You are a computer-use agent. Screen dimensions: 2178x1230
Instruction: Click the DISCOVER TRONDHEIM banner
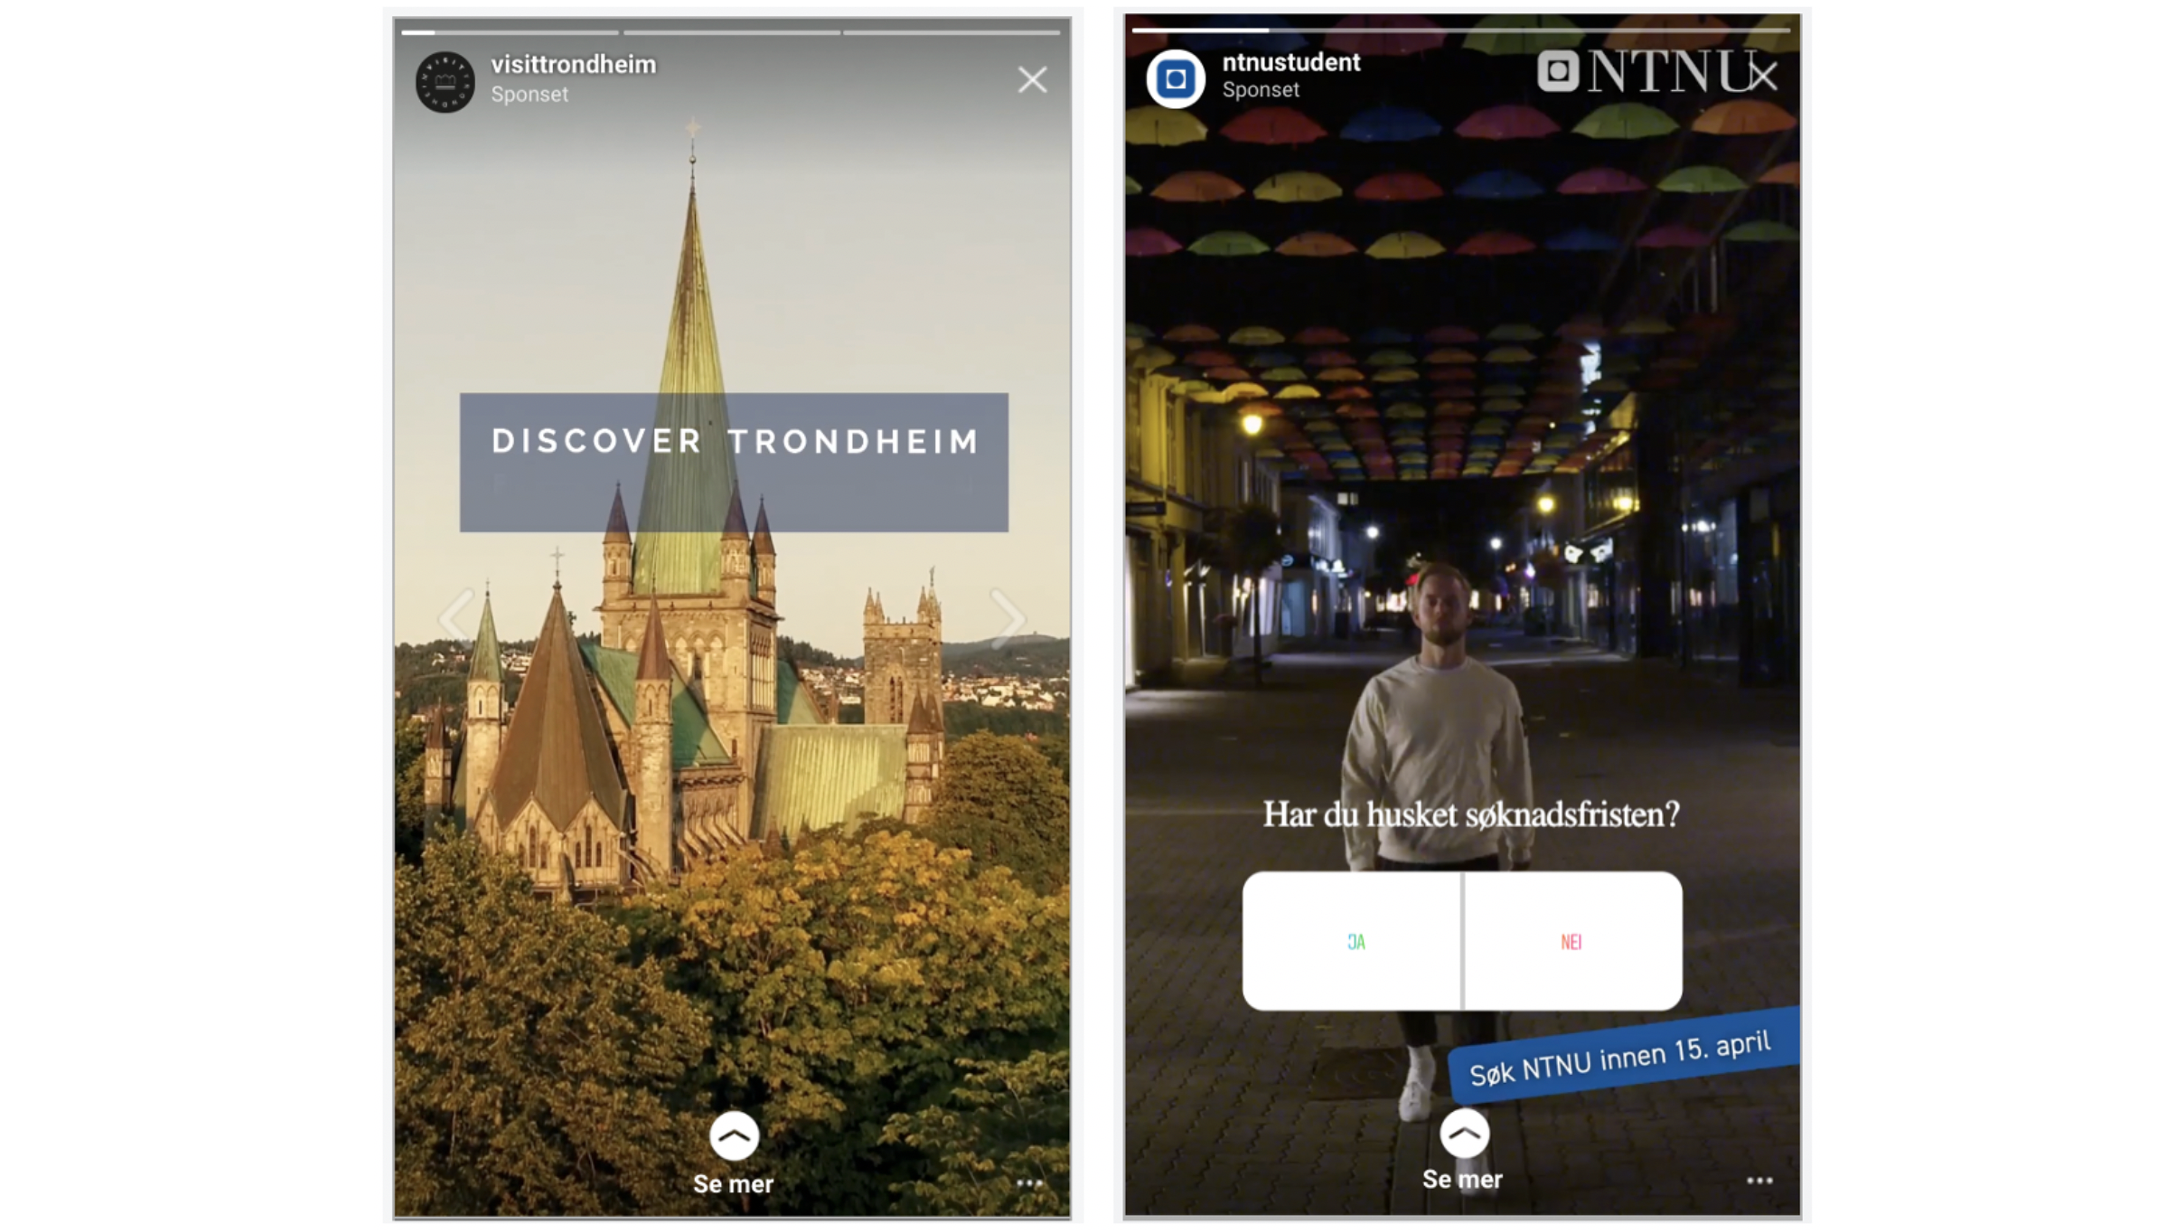[x=734, y=462]
